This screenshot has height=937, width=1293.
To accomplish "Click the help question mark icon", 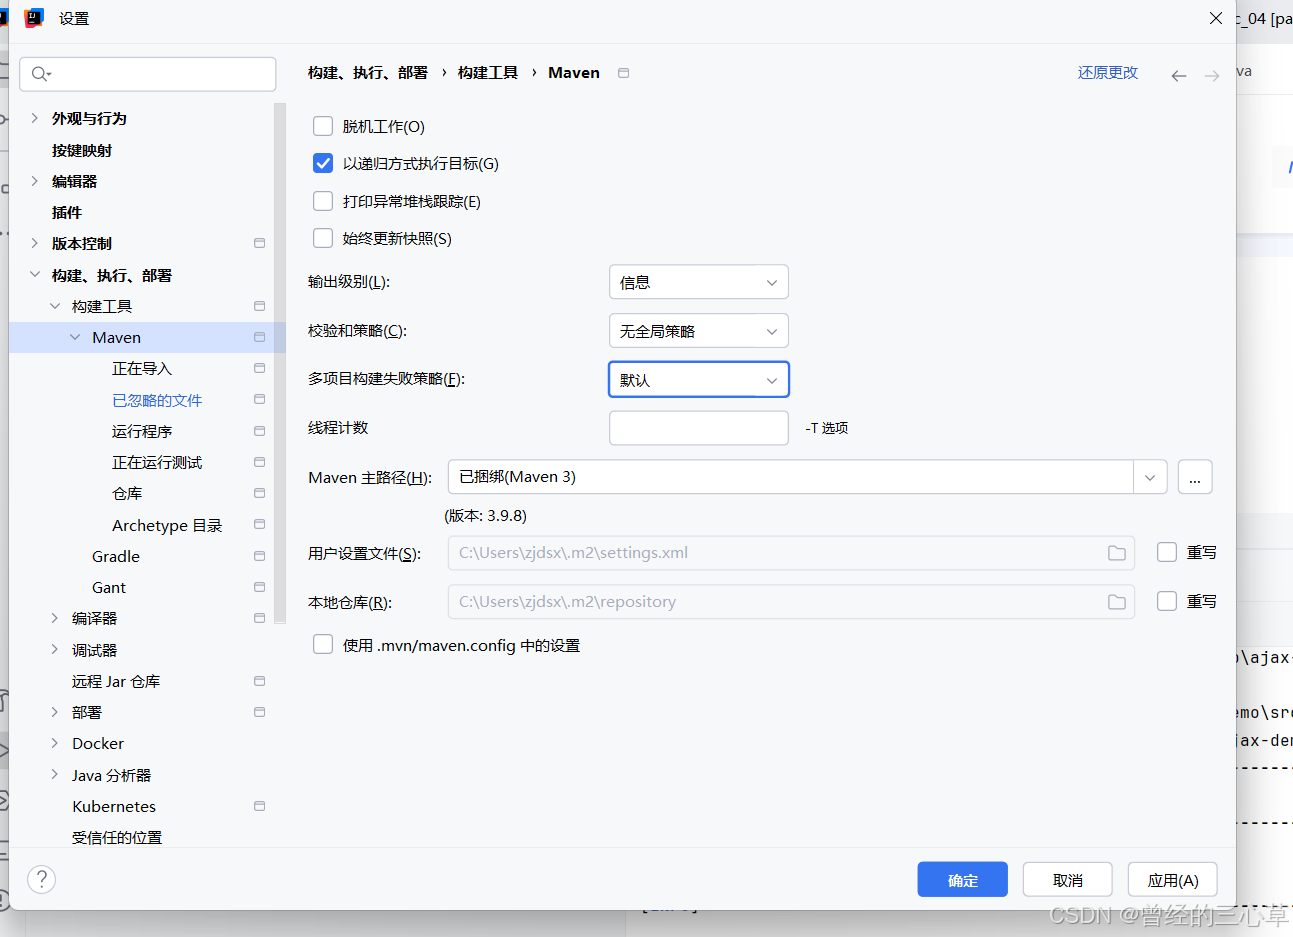I will tap(41, 879).
